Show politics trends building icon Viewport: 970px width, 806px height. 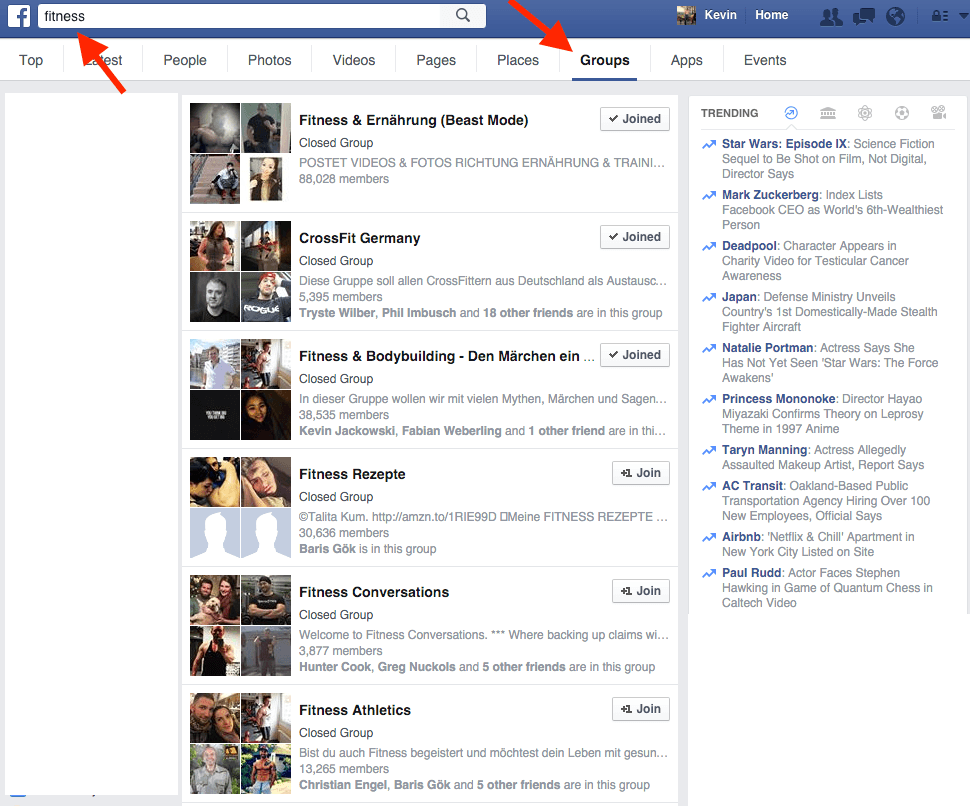828,113
